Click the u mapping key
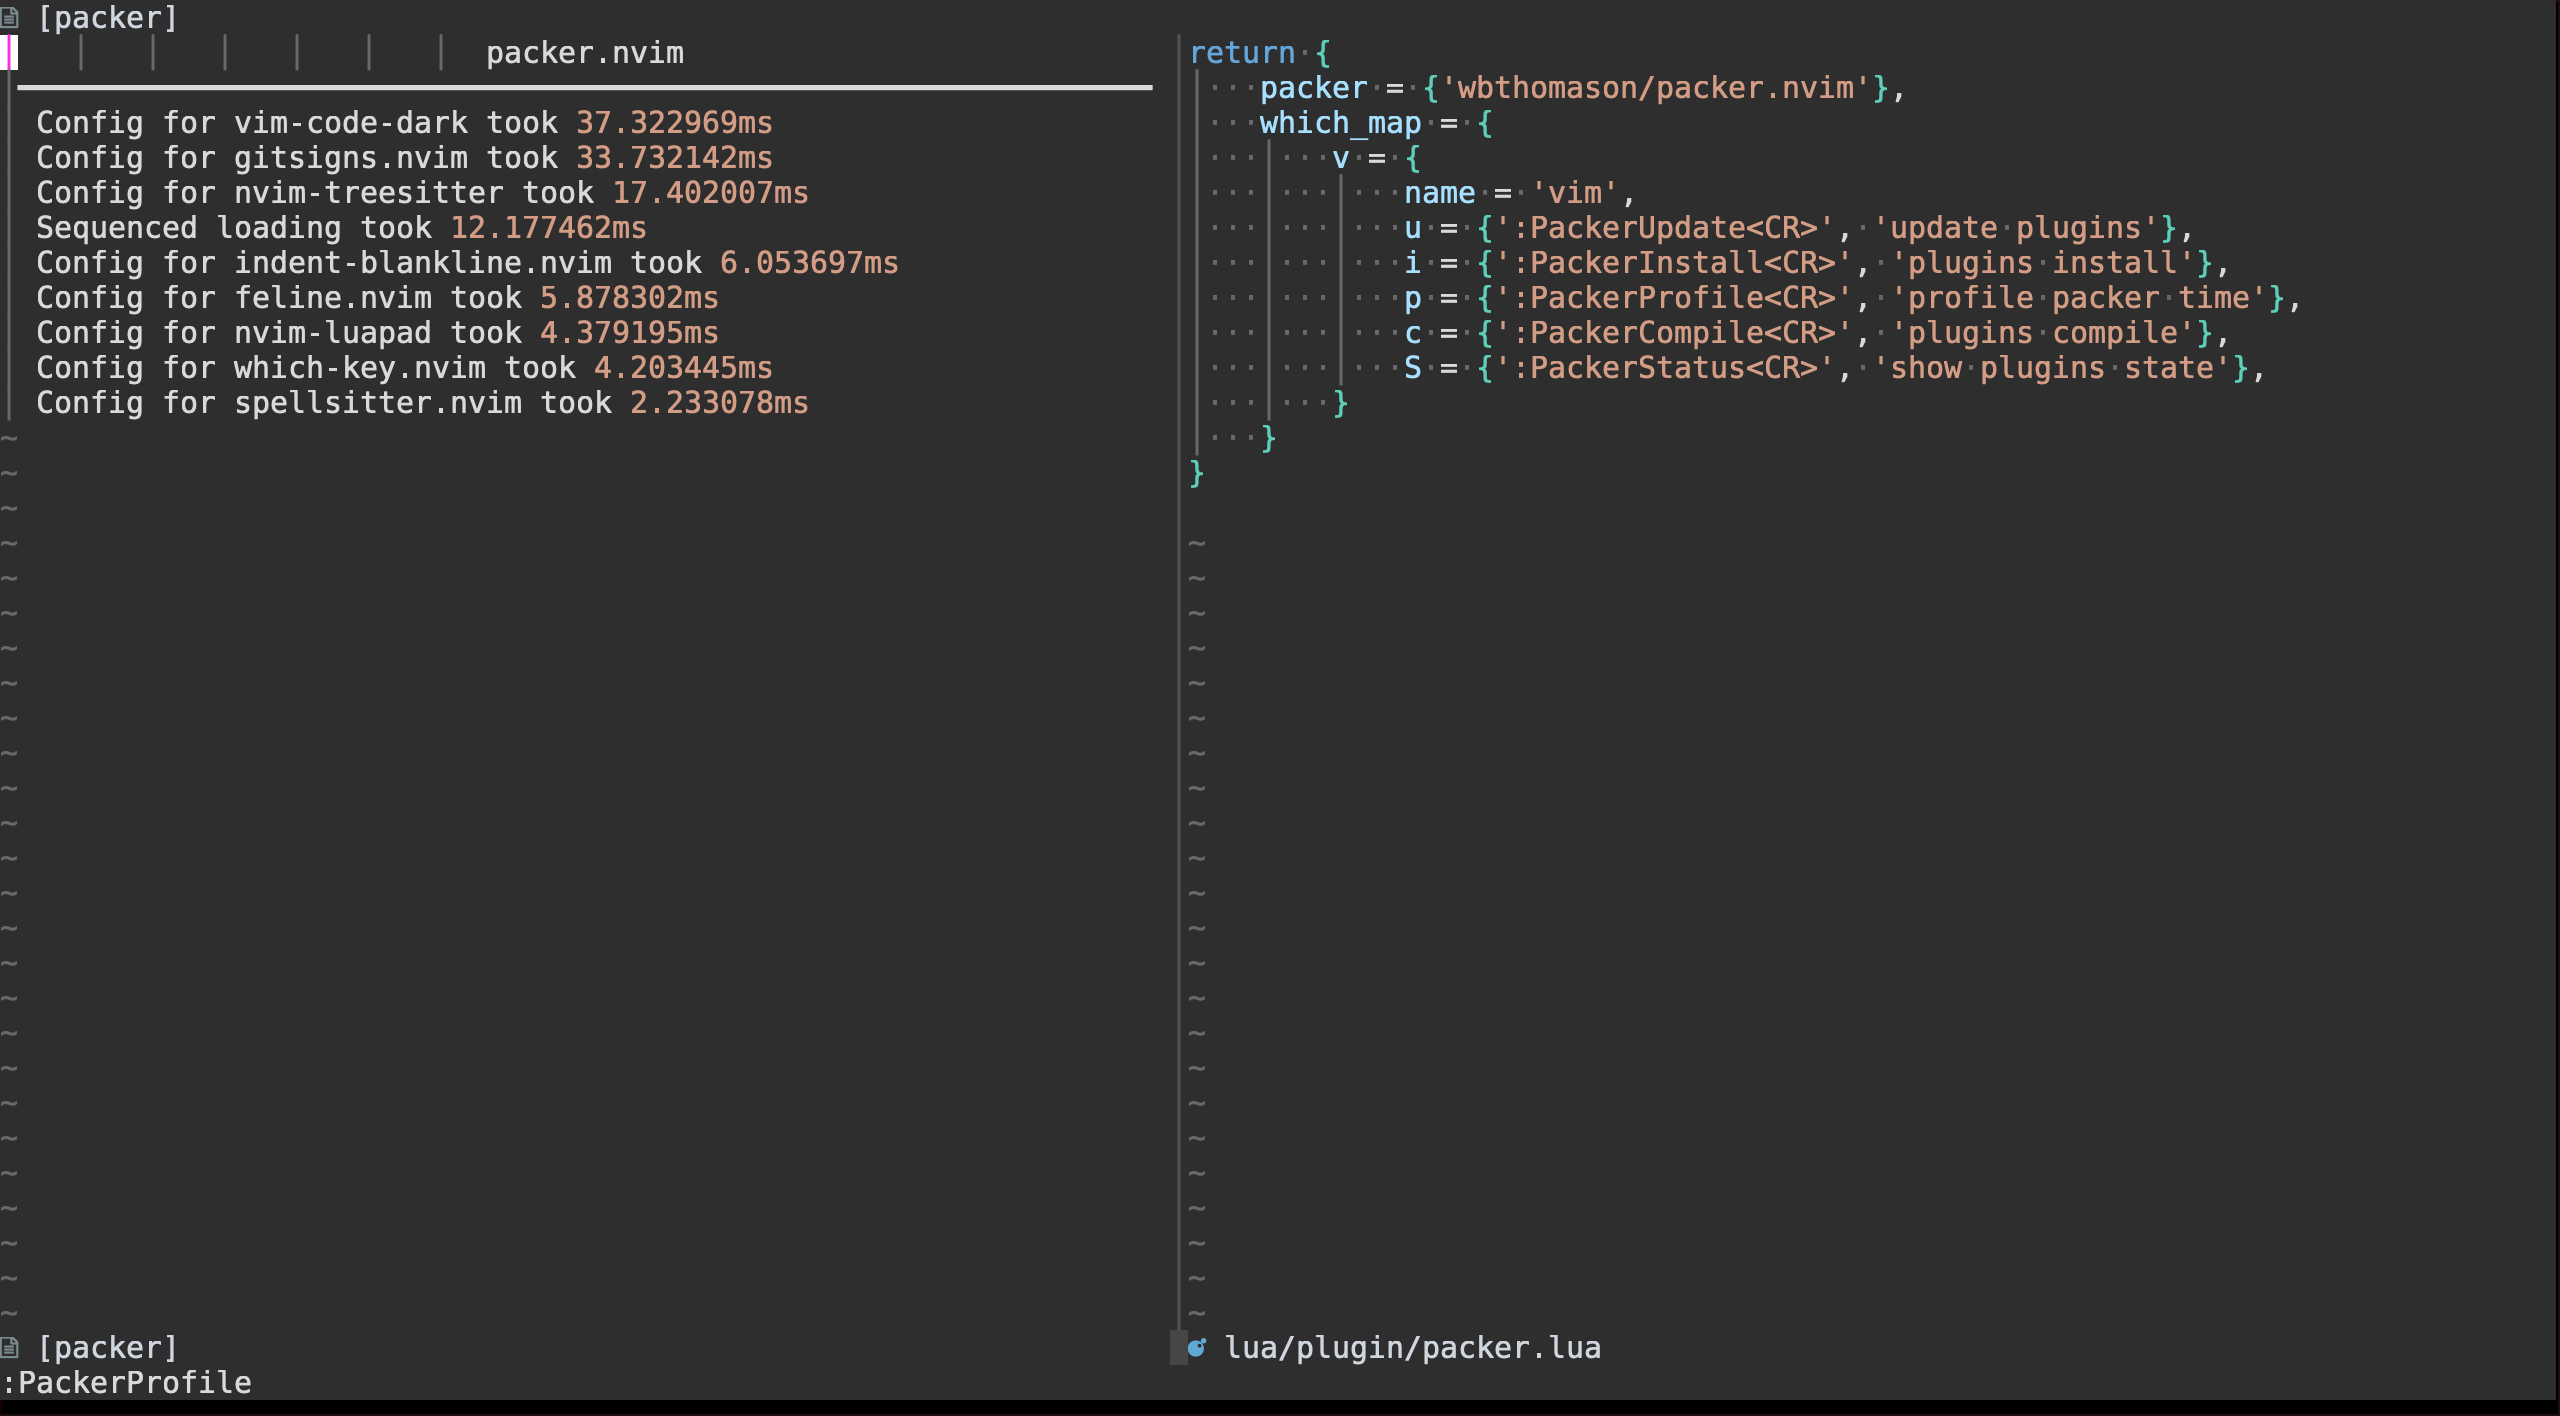The image size is (2560, 1416). coord(1412,228)
